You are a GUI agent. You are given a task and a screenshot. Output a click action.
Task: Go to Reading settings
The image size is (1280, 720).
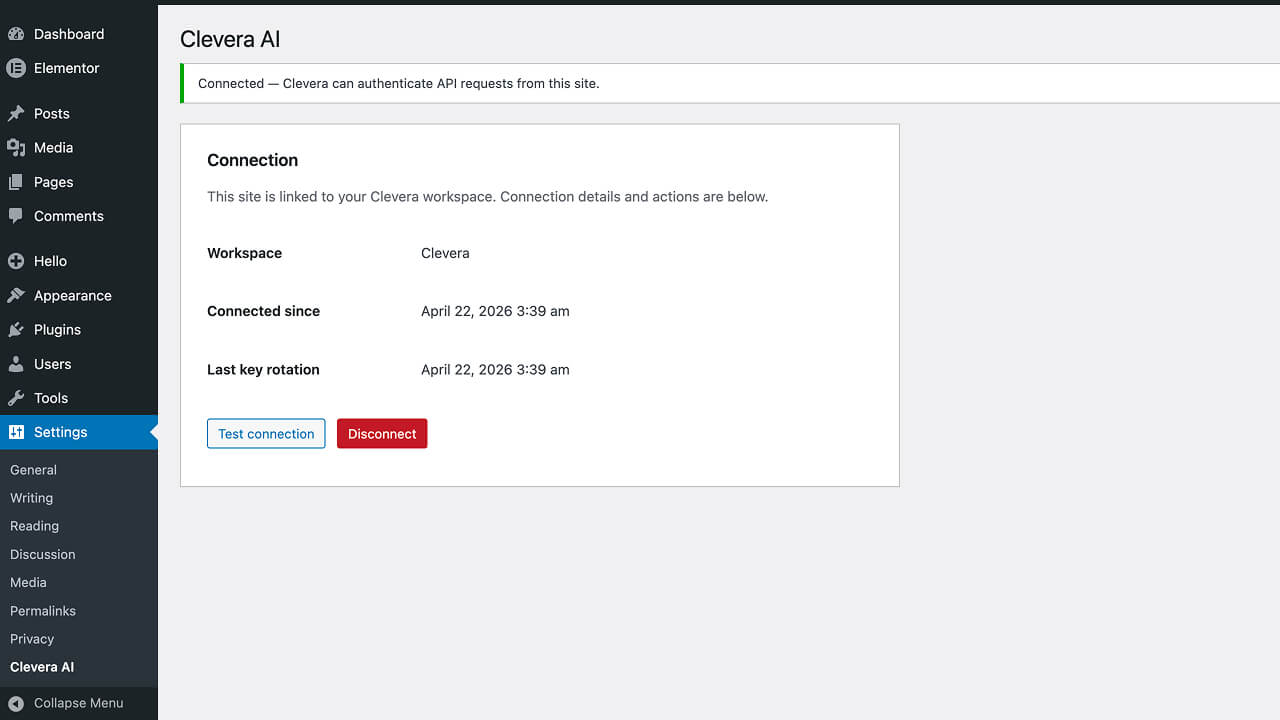[34, 525]
